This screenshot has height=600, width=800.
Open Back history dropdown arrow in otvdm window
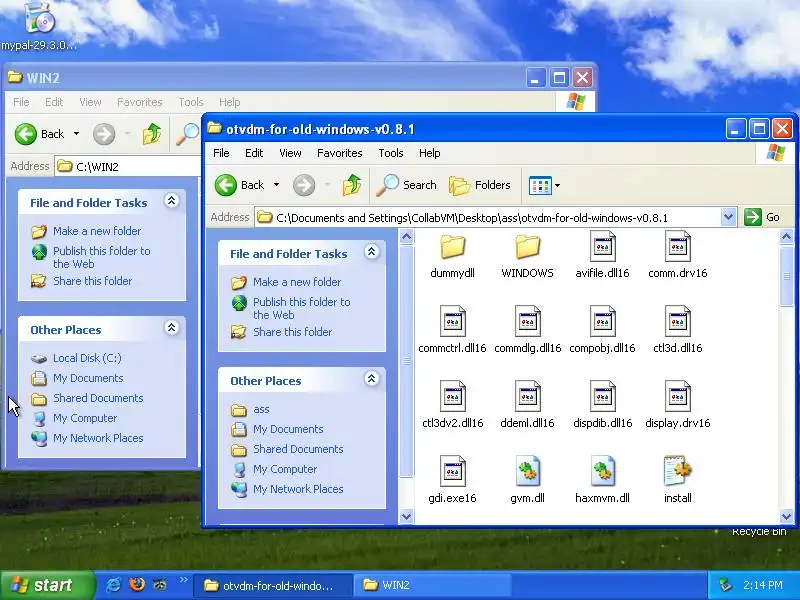[x=277, y=185]
